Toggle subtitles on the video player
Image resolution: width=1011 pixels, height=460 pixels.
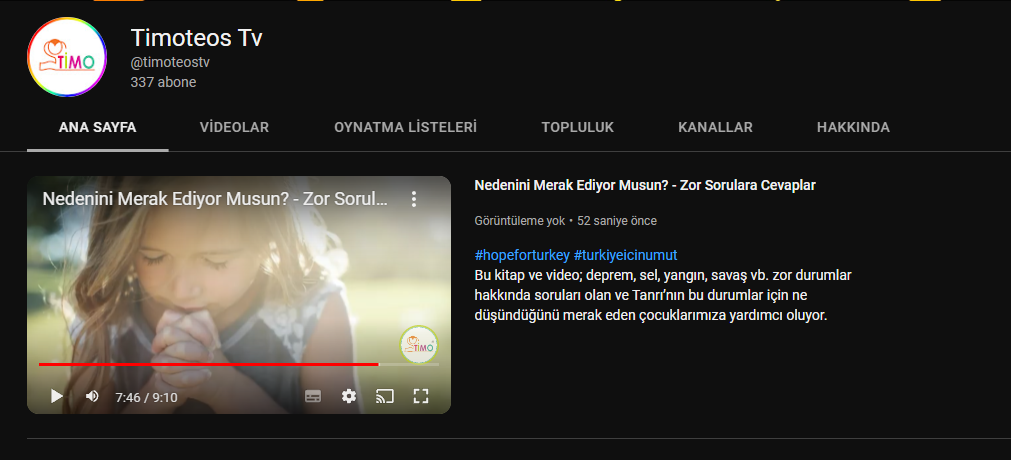313,396
